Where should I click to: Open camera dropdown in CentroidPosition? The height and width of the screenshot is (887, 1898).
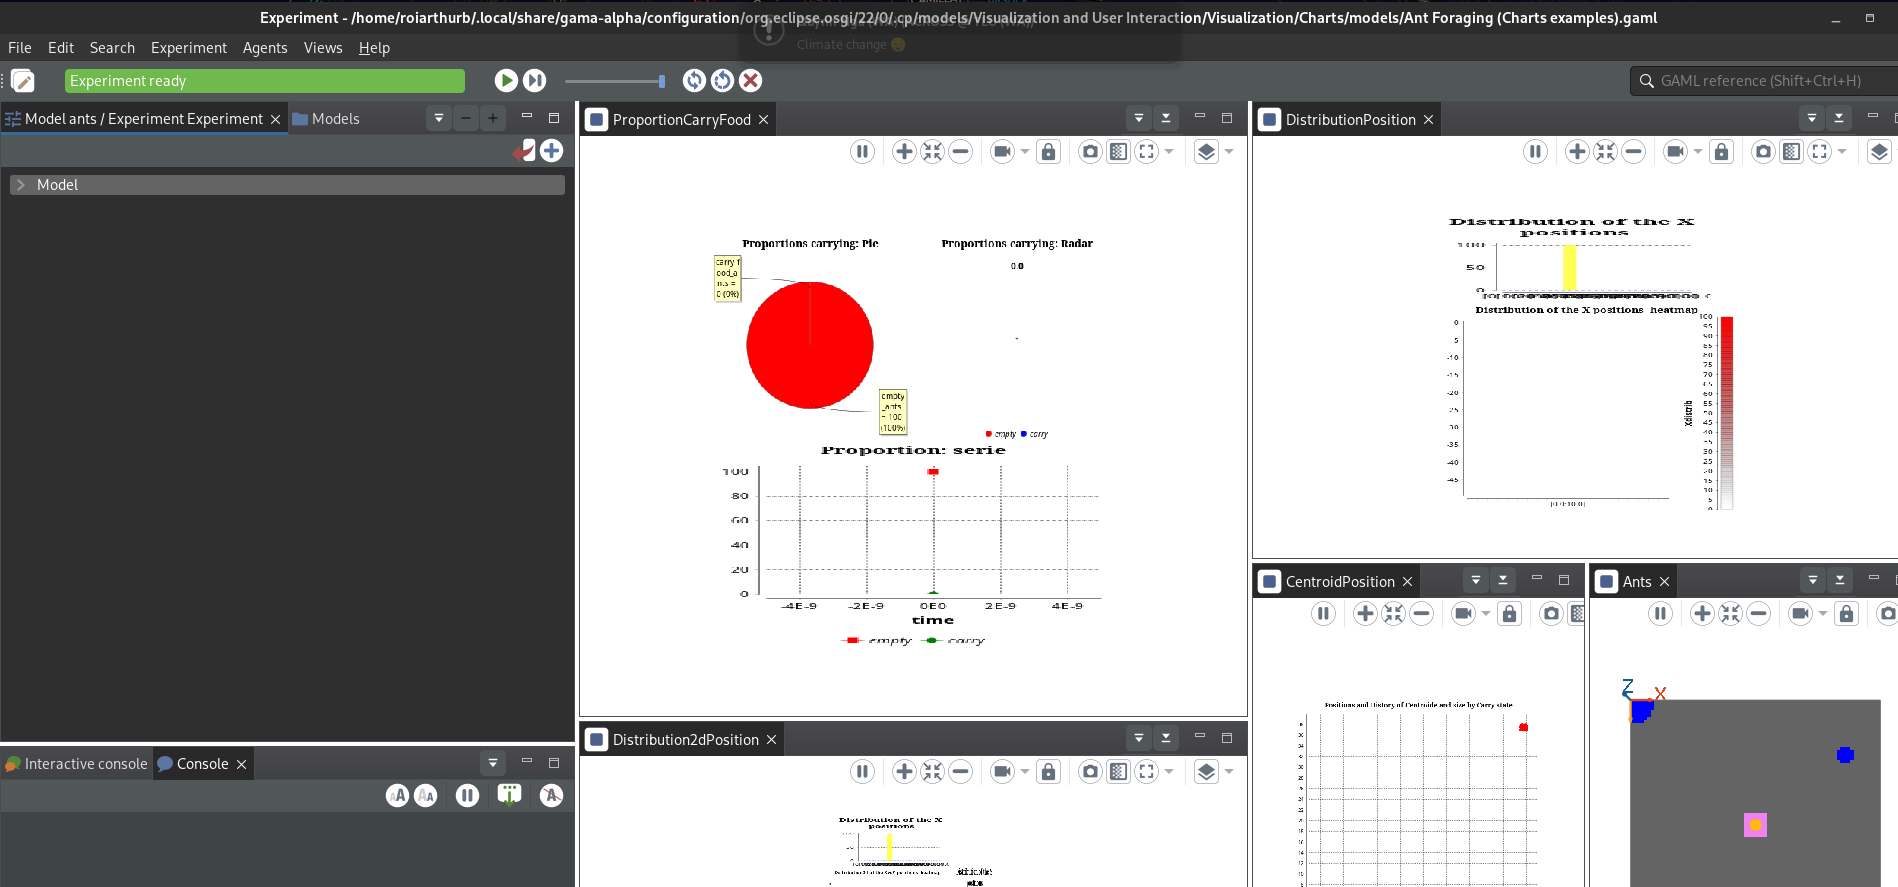tap(1485, 614)
